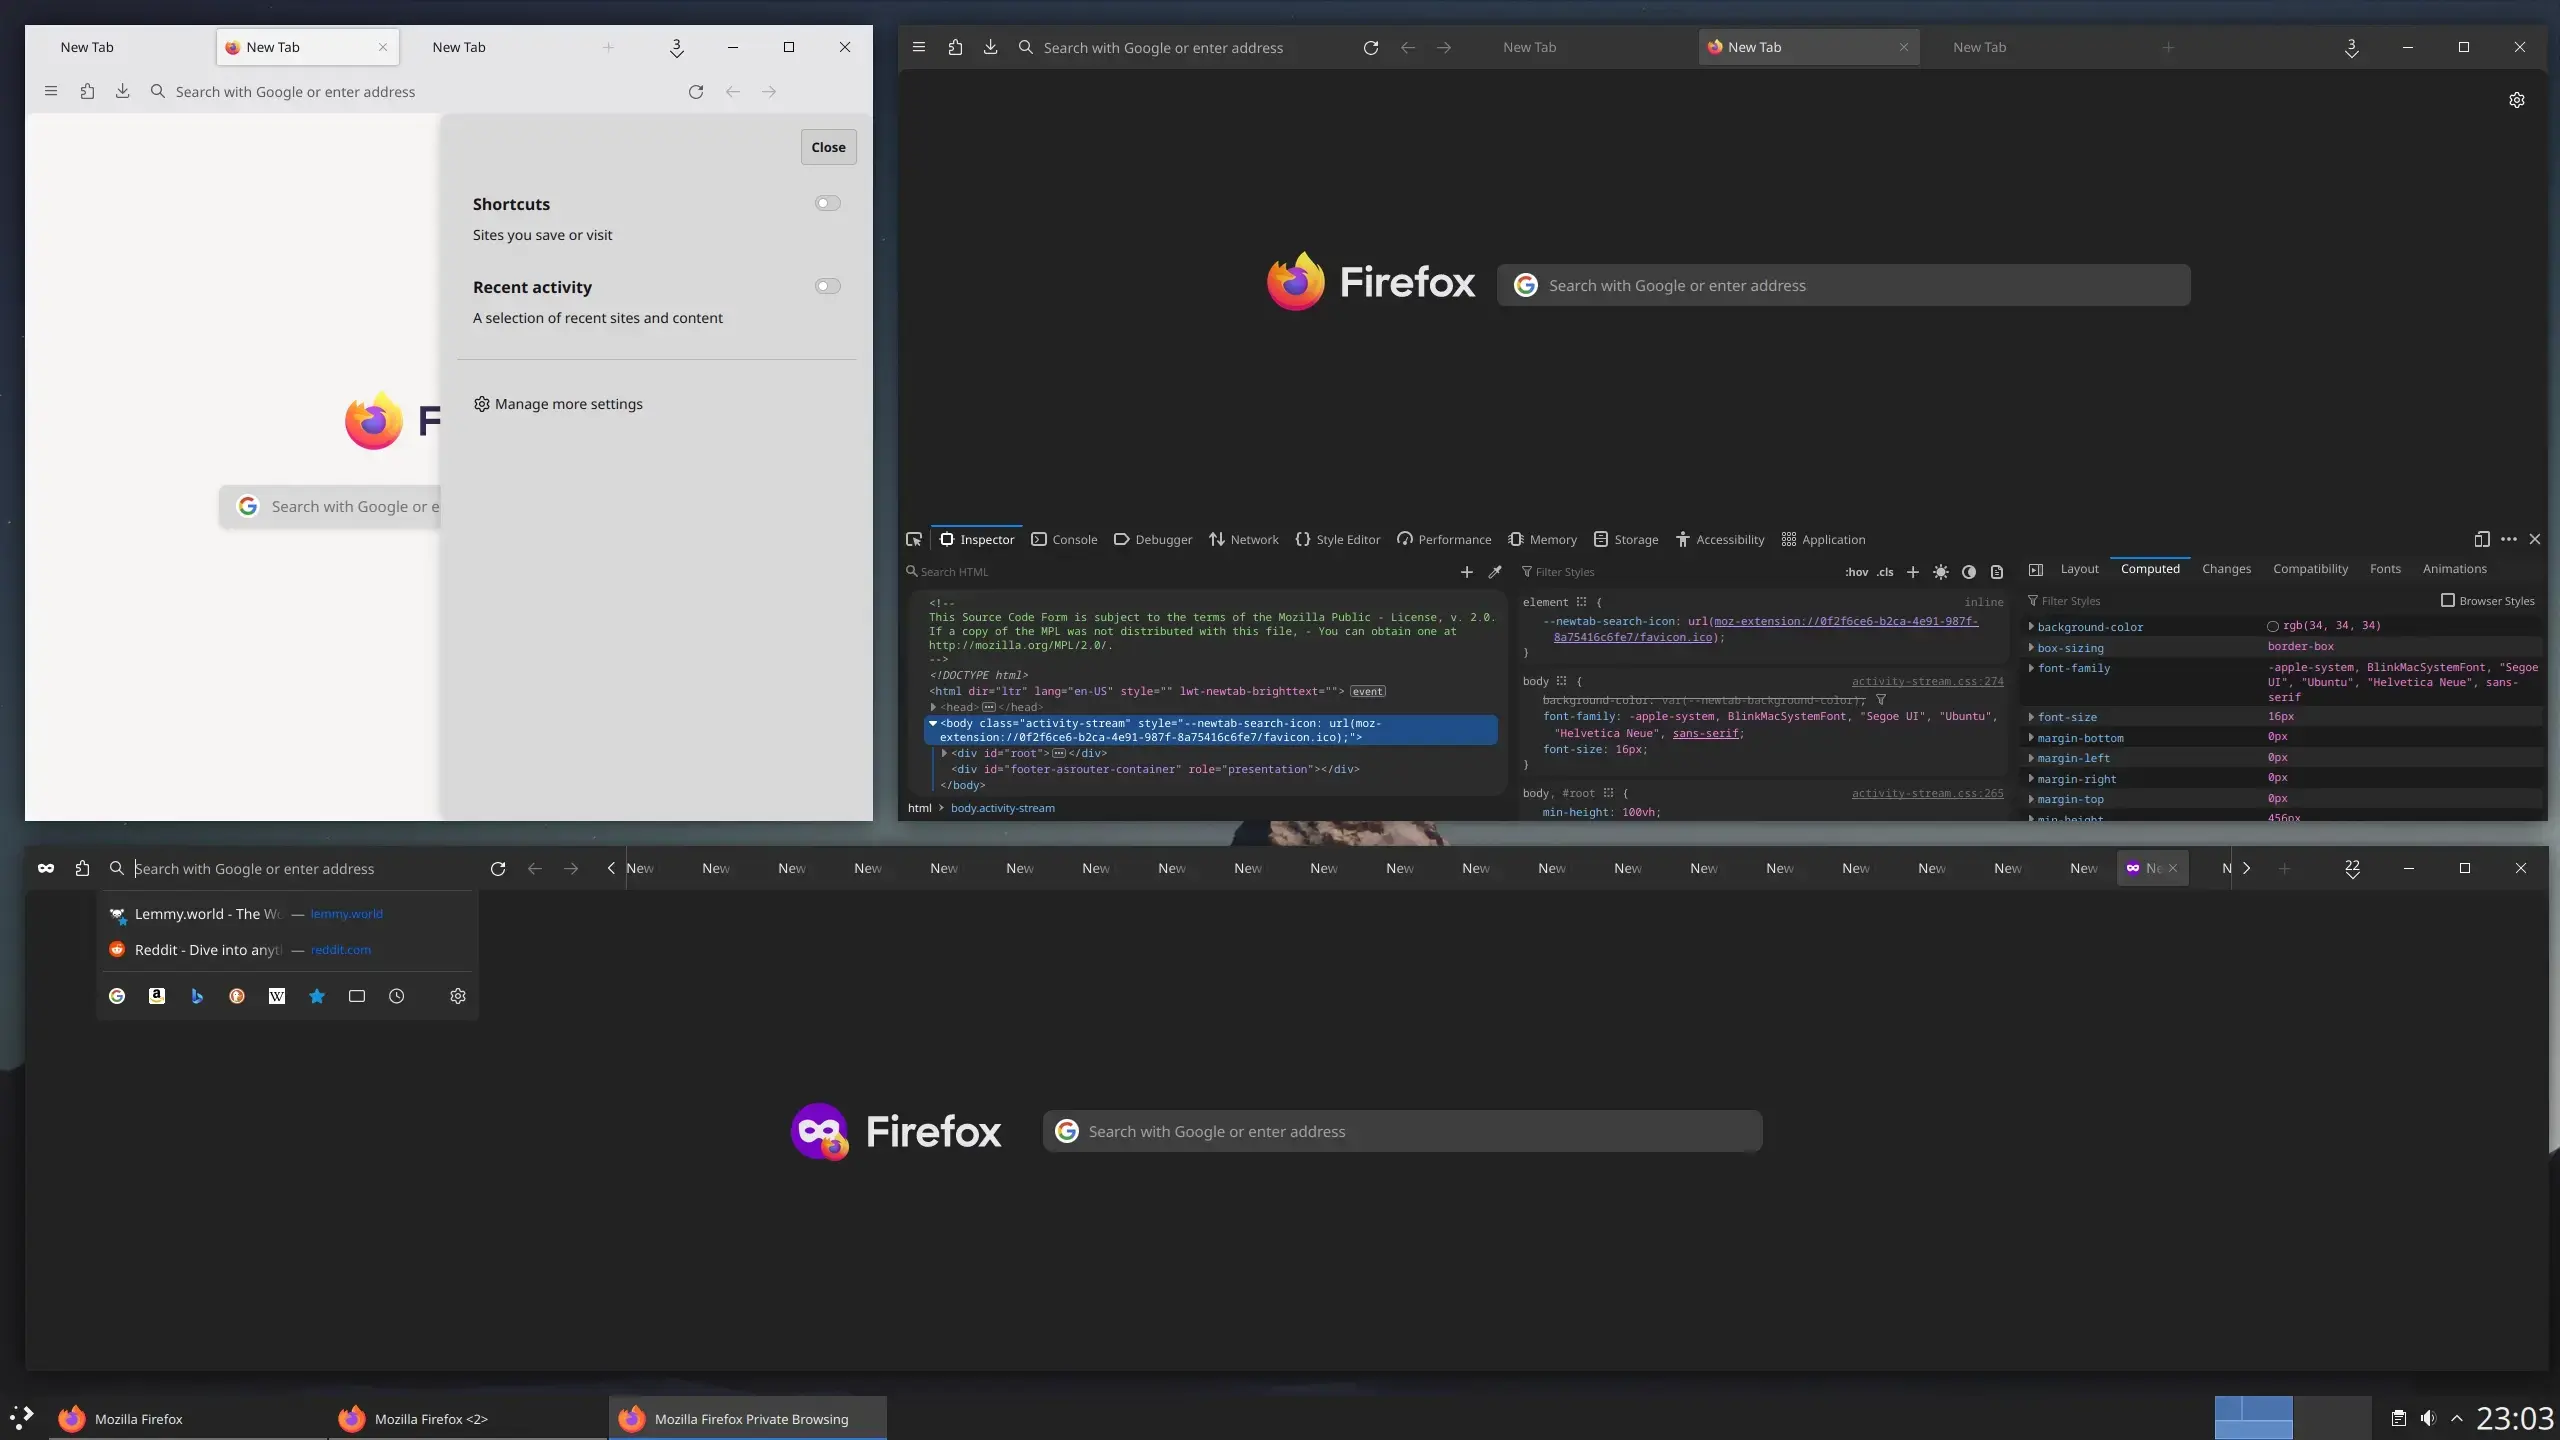Select the Layout sidebar tab
2560x1440 pixels.
pyautogui.click(x=2079, y=568)
